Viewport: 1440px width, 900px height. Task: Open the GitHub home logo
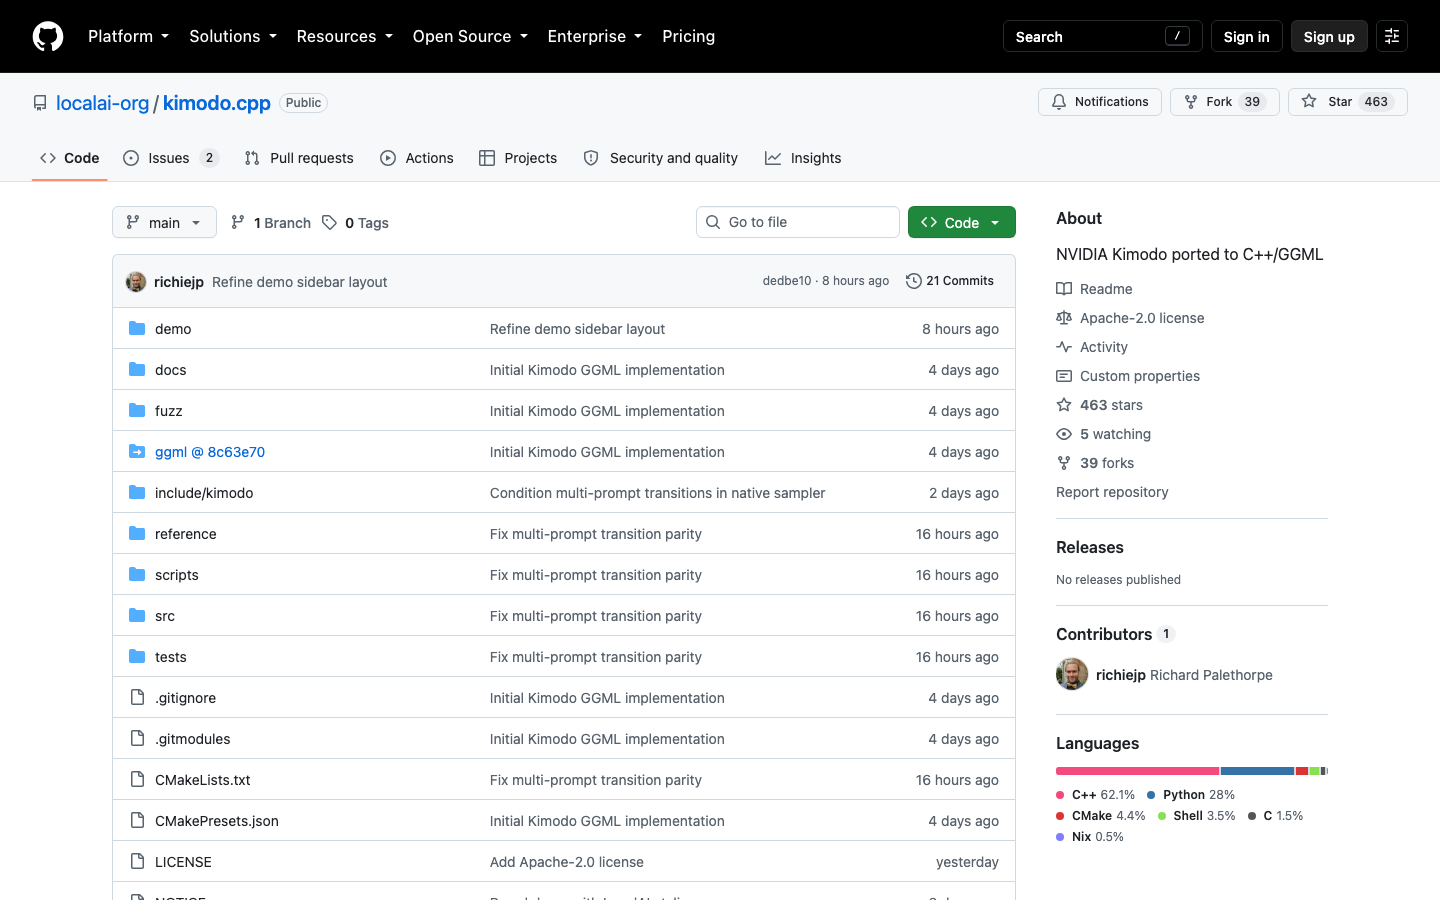(48, 36)
